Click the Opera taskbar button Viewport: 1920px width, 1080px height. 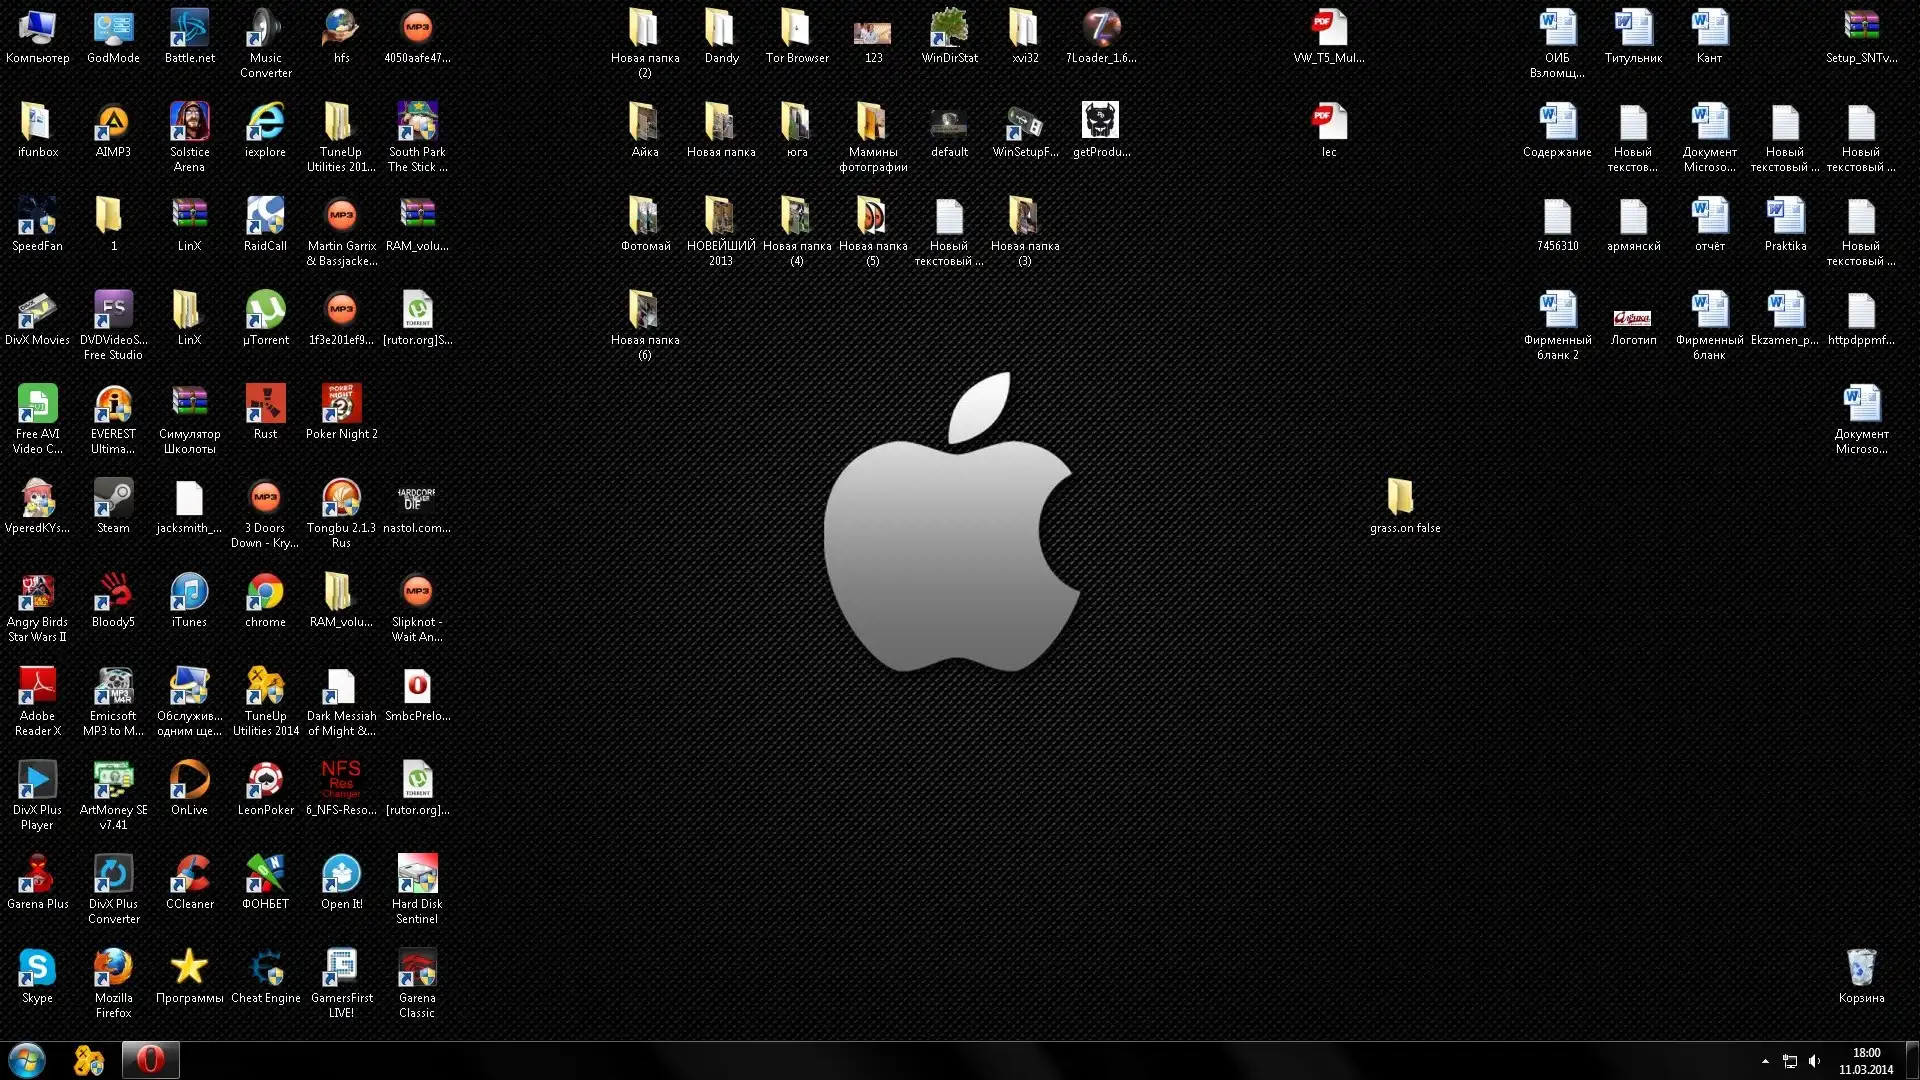pos(150,1060)
